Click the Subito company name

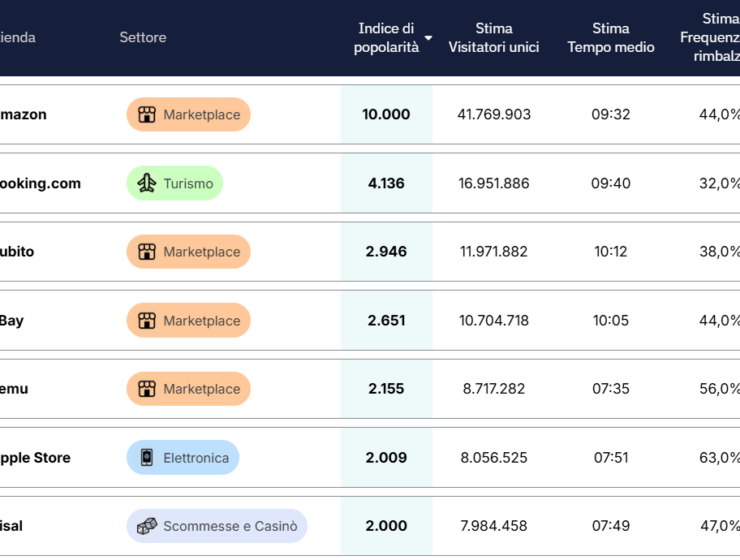[17, 252]
